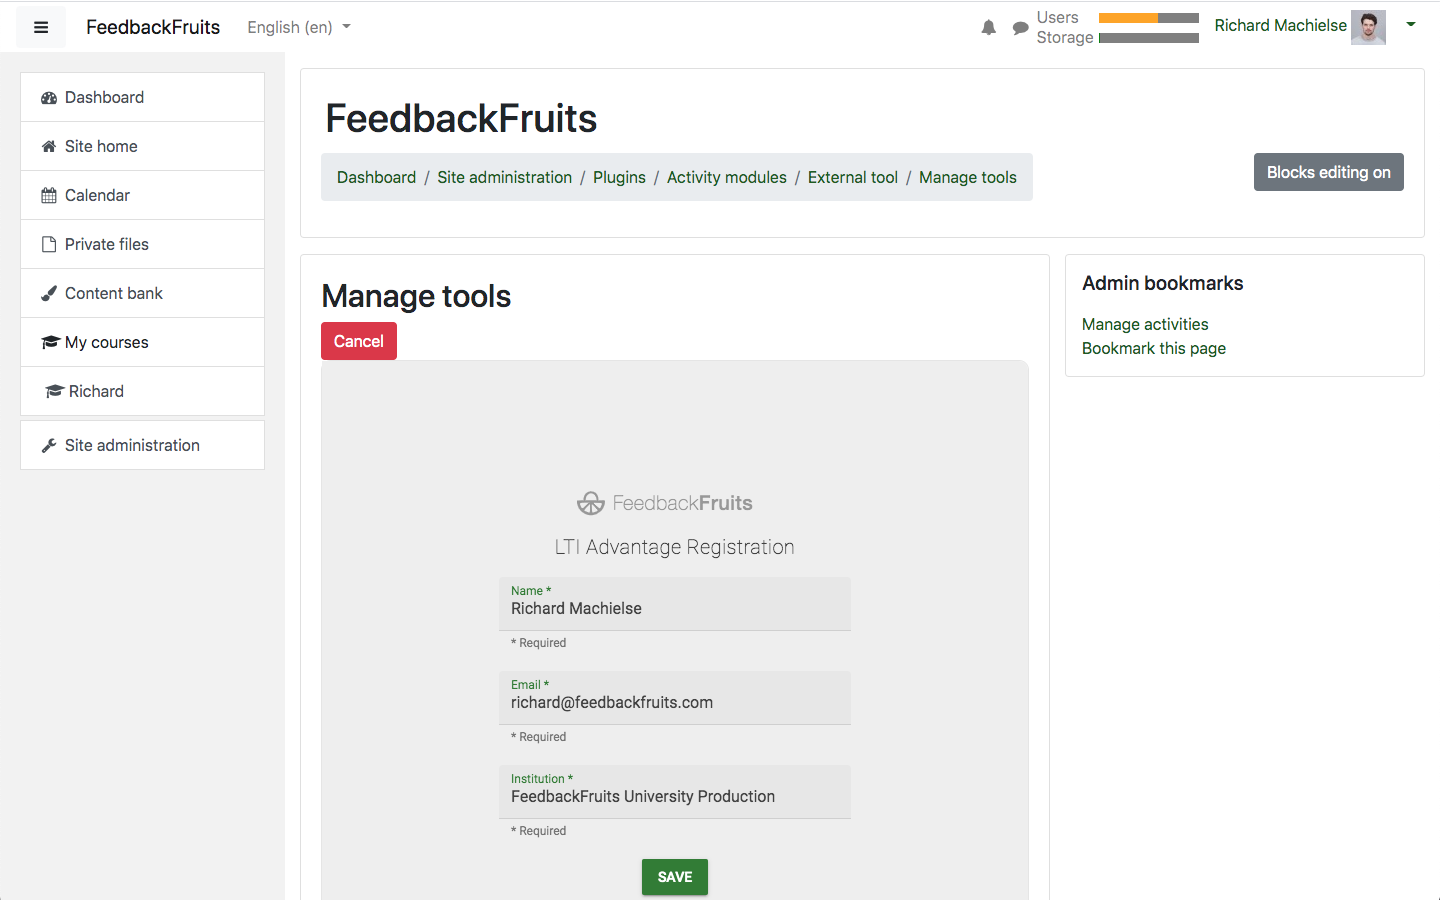Toggle the Blocks editing on button
1440x900 pixels.
pyautogui.click(x=1328, y=172)
